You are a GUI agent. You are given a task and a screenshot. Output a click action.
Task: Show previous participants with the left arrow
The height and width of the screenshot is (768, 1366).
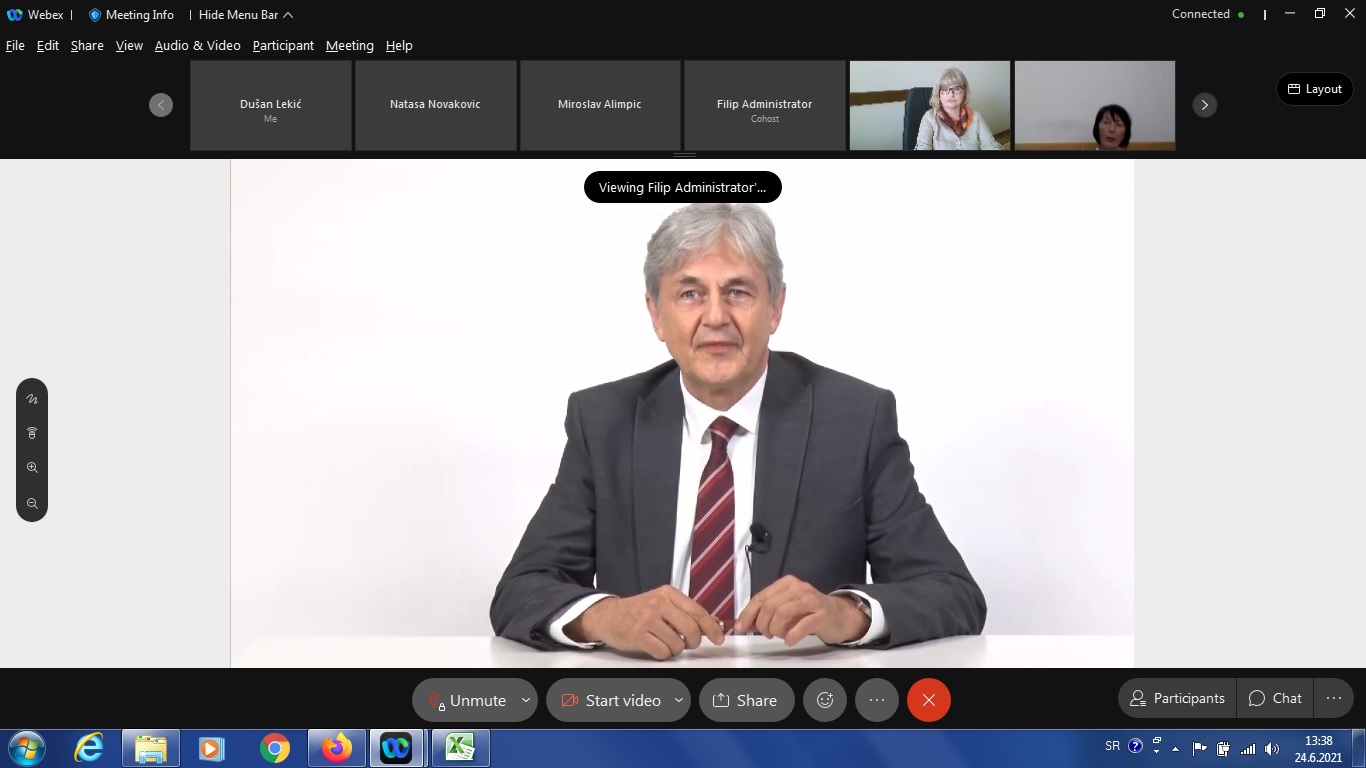click(161, 105)
